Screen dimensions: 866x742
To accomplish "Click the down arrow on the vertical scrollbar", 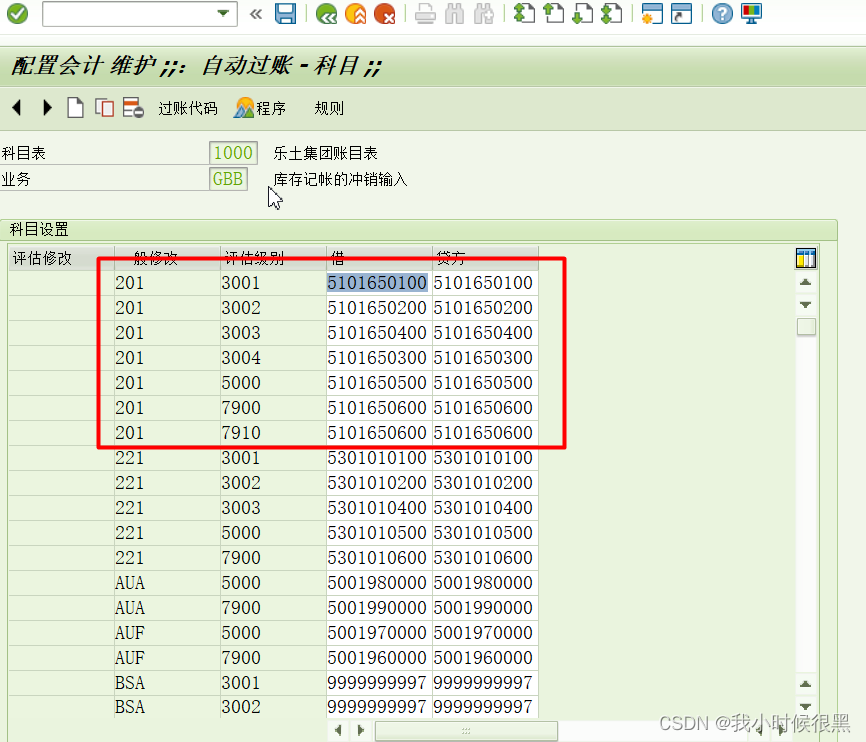I will tap(805, 707).
